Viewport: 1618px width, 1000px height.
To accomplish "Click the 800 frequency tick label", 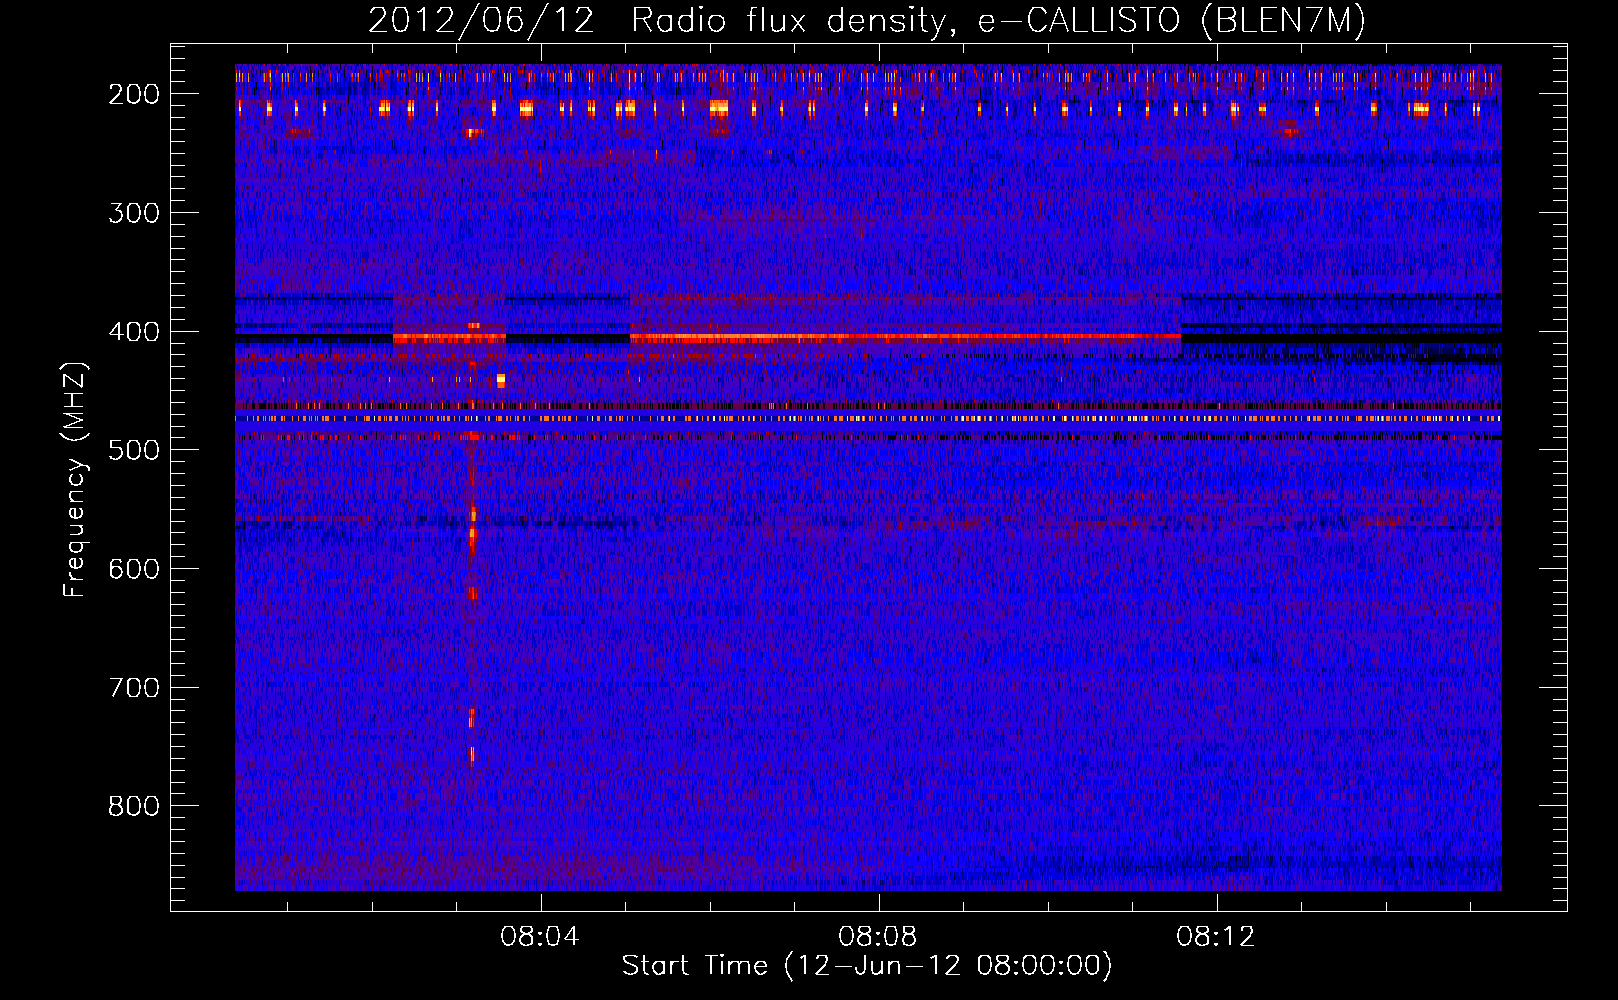I will [x=134, y=806].
